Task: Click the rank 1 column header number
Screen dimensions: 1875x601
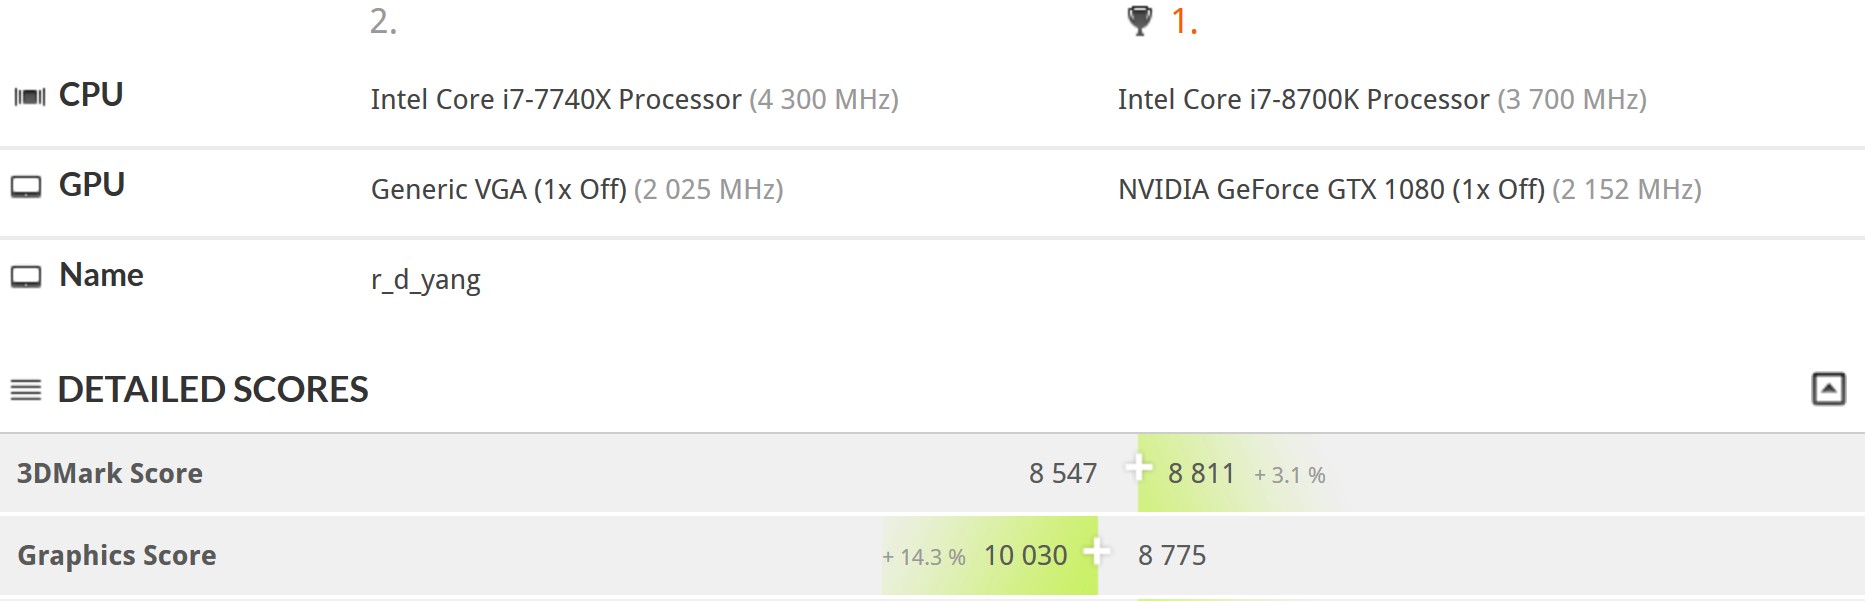Action: [1184, 21]
